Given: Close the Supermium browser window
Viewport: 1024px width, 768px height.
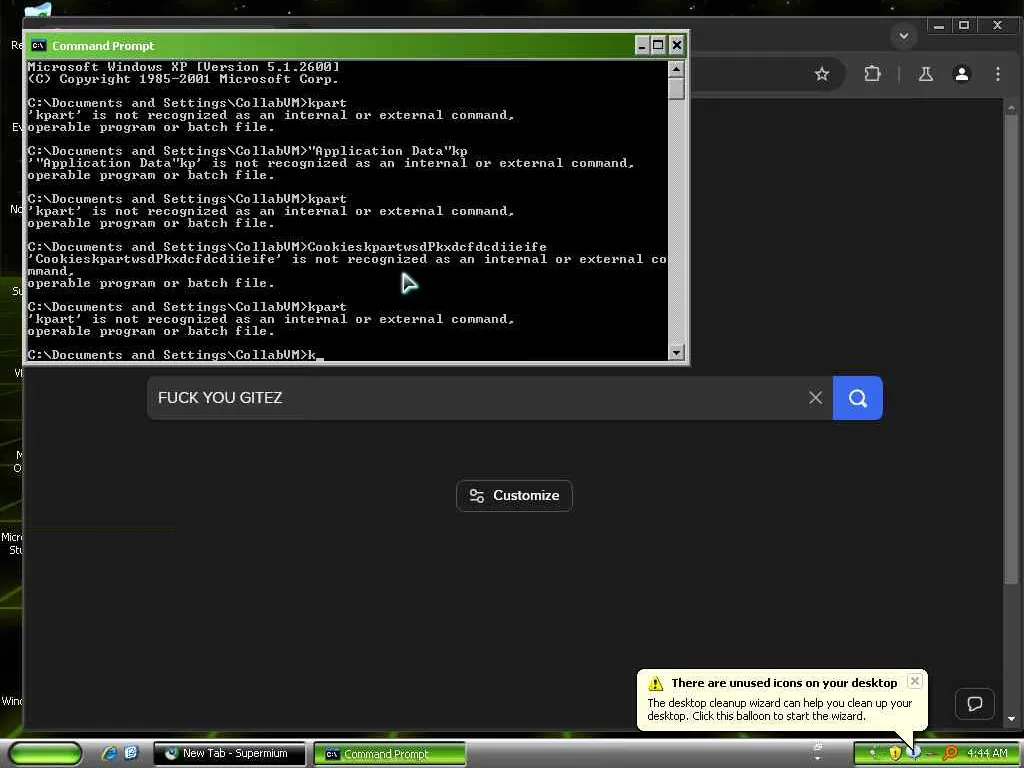Looking at the screenshot, I should pos(997,26).
